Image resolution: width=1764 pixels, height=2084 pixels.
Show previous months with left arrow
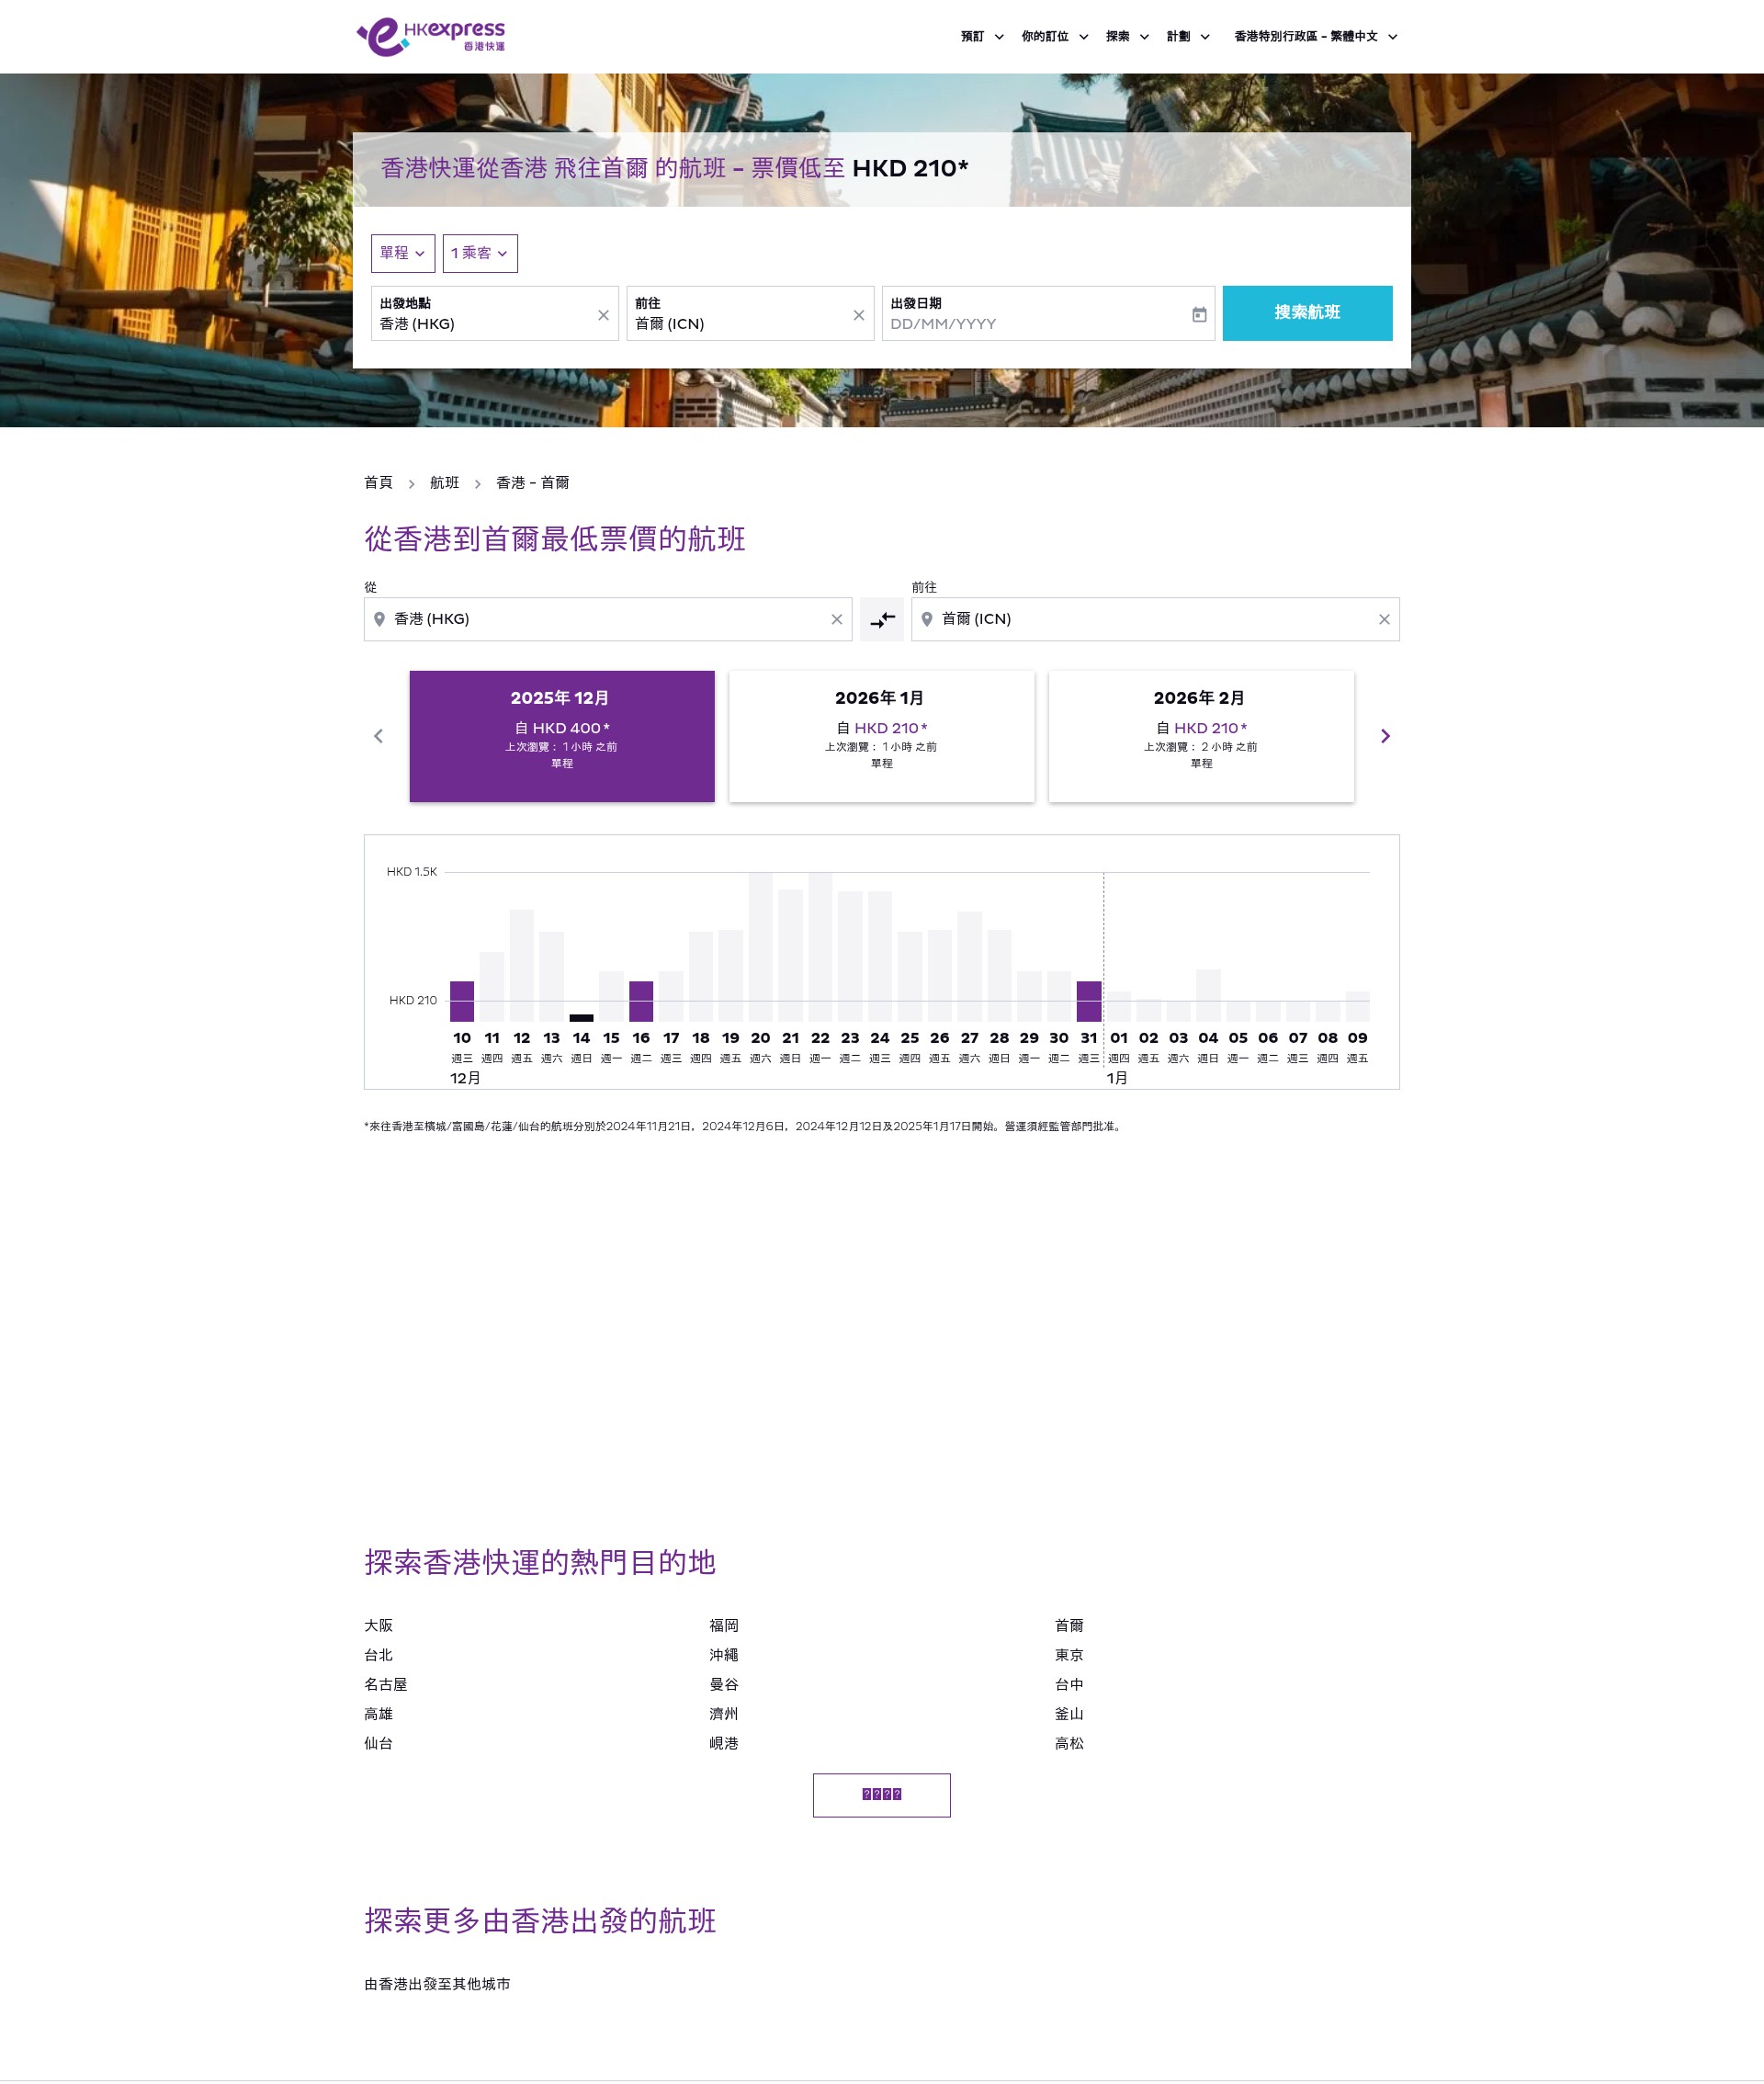[x=378, y=736]
